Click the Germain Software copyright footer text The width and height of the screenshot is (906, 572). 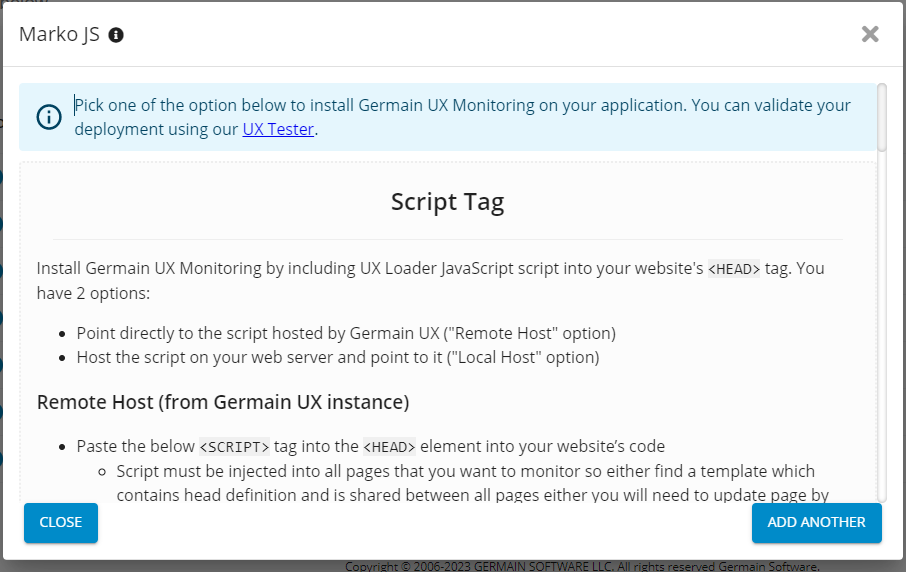[x=582, y=566]
